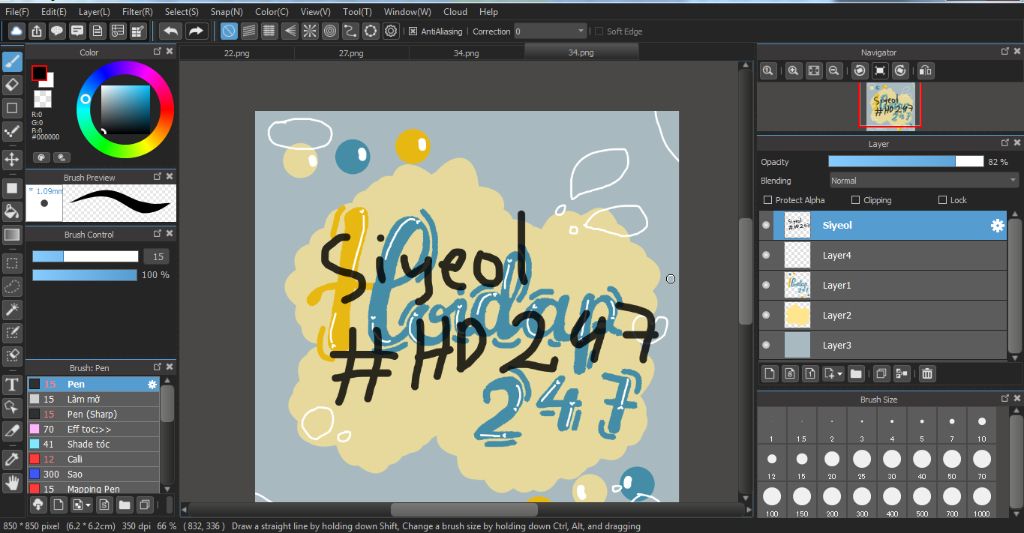Hide the Layer4 layer
1024x533 pixels.
766,255
